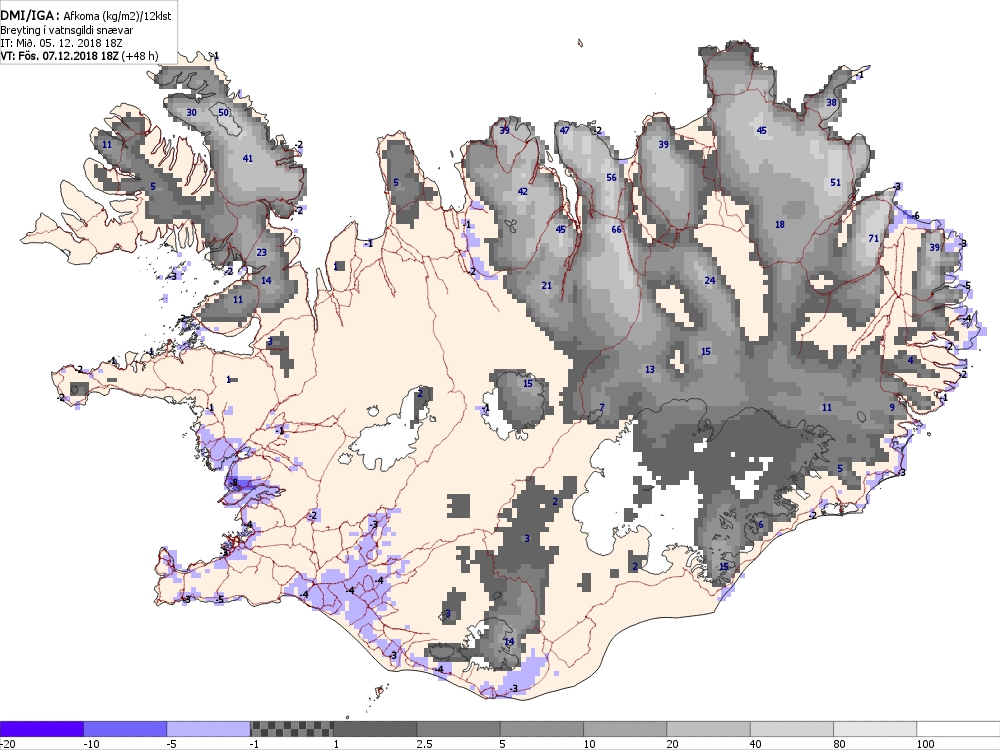Click the map value 50 in the Westfjords
Screen dimensions: 1000x750
point(223,112)
